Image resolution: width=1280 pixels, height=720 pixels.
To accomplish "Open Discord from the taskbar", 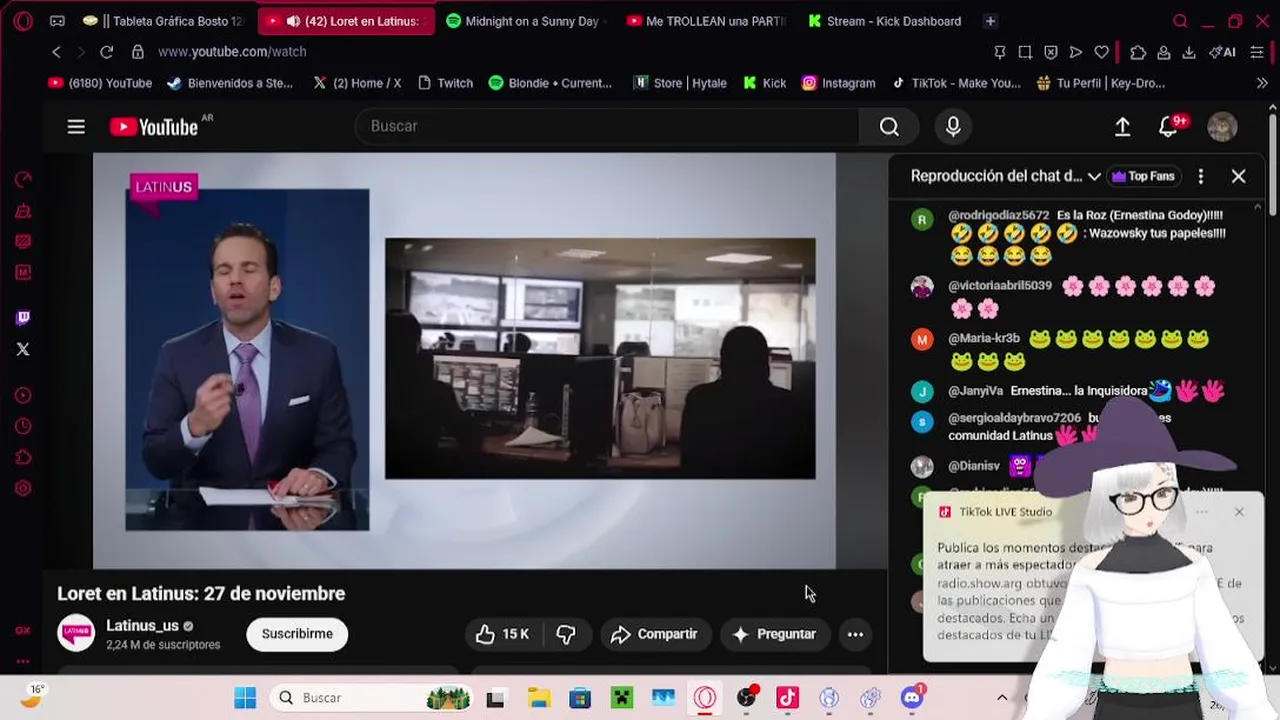I will click(x=912, y=698).
